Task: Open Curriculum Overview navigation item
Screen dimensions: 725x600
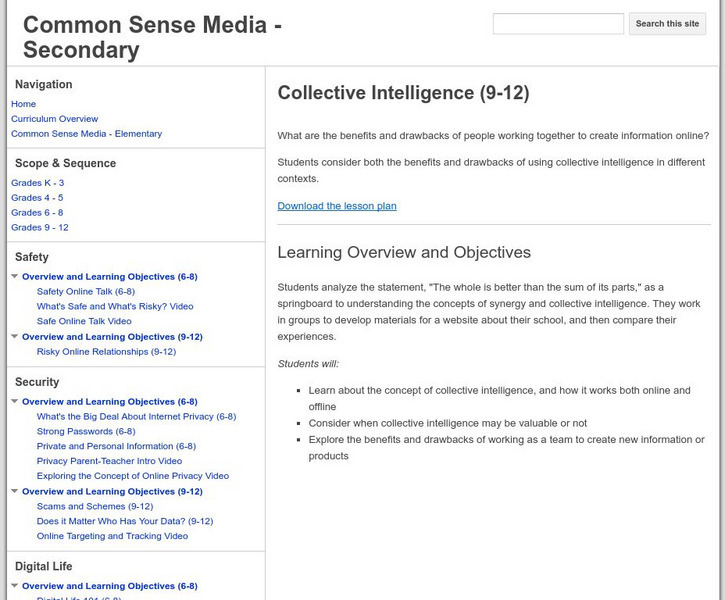Action: click(x=55, y=119)
